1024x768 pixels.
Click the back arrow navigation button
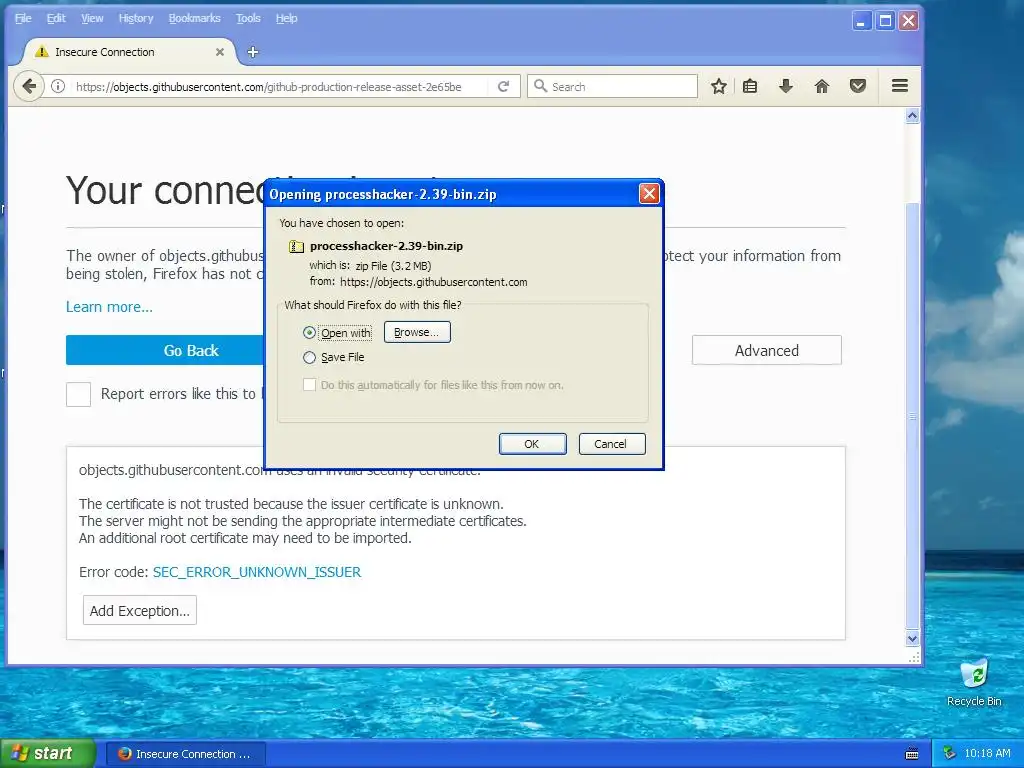click(x=29, y=86)
